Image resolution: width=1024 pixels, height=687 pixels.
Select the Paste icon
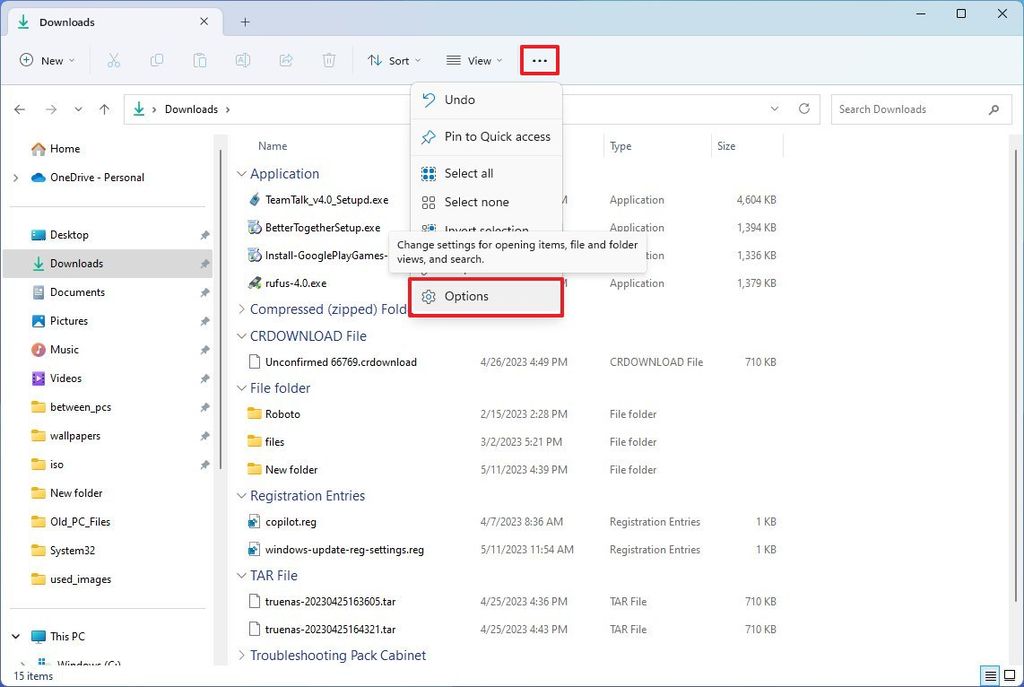click(199, 60)
